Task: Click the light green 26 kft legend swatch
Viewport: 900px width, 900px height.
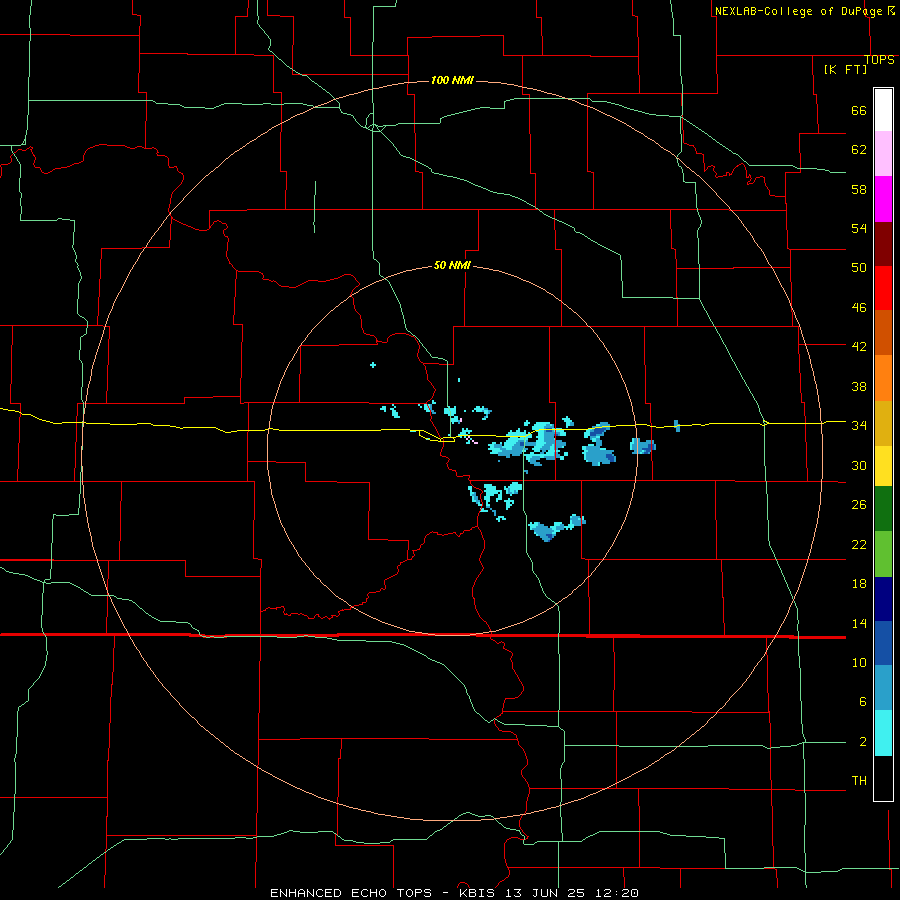Action: [883, 554]
